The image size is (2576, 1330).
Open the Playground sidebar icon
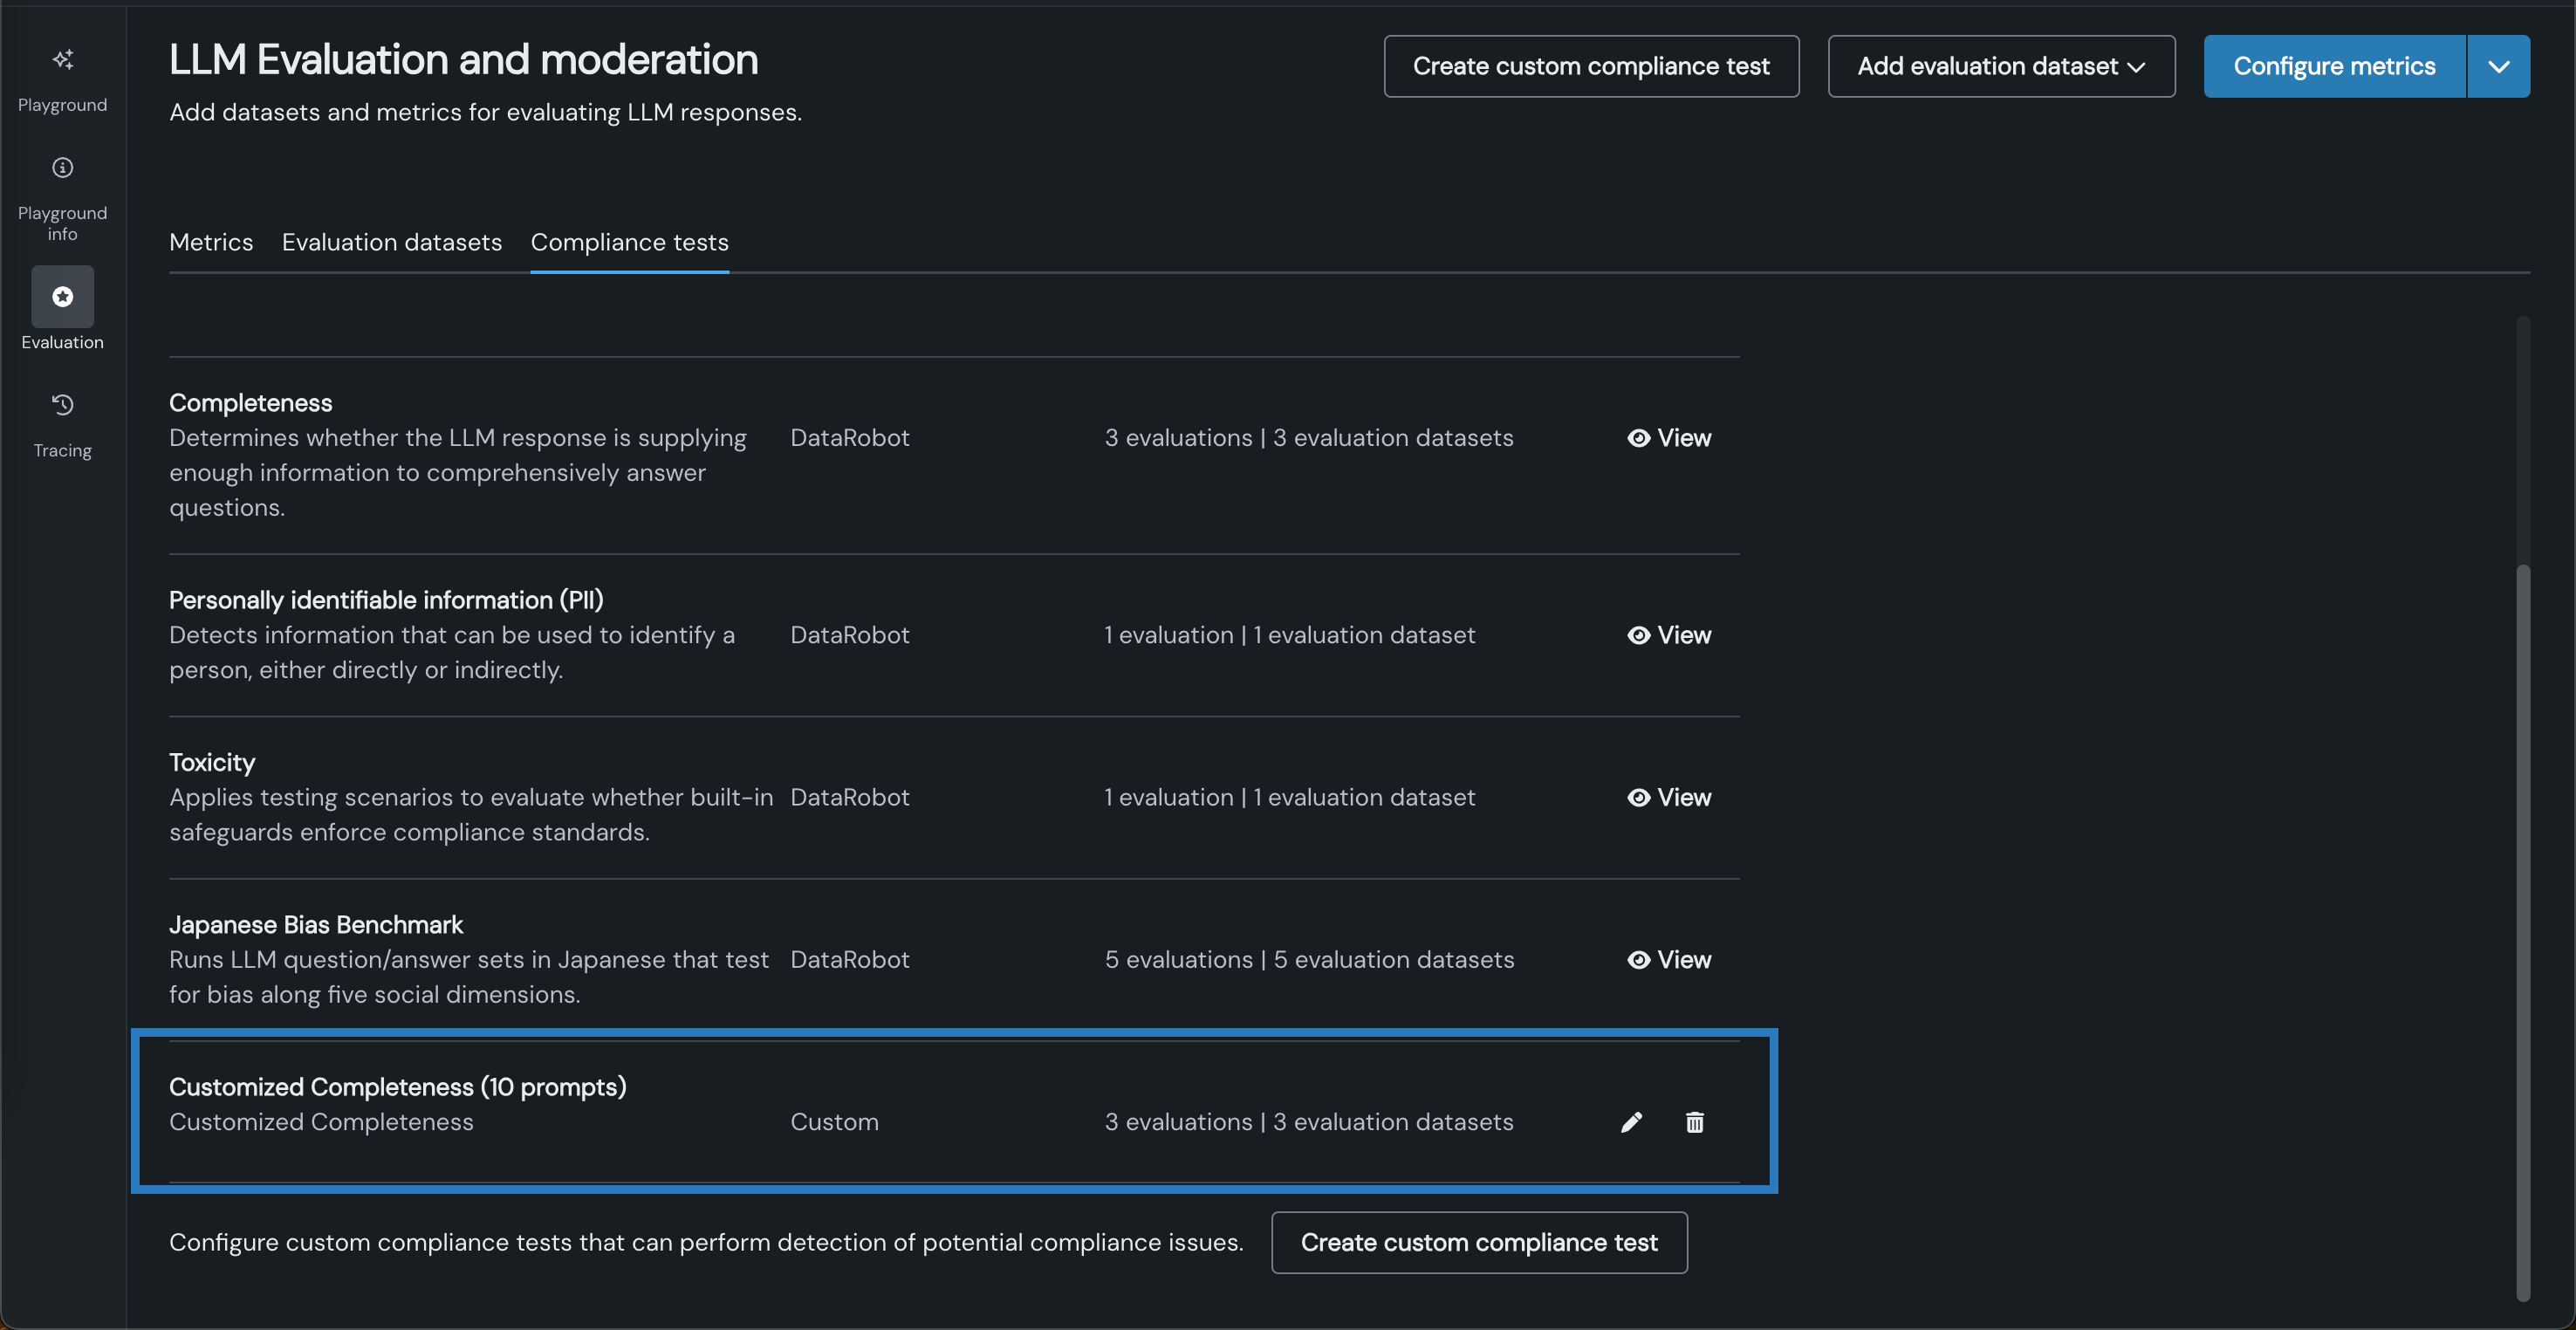(62, 60)
